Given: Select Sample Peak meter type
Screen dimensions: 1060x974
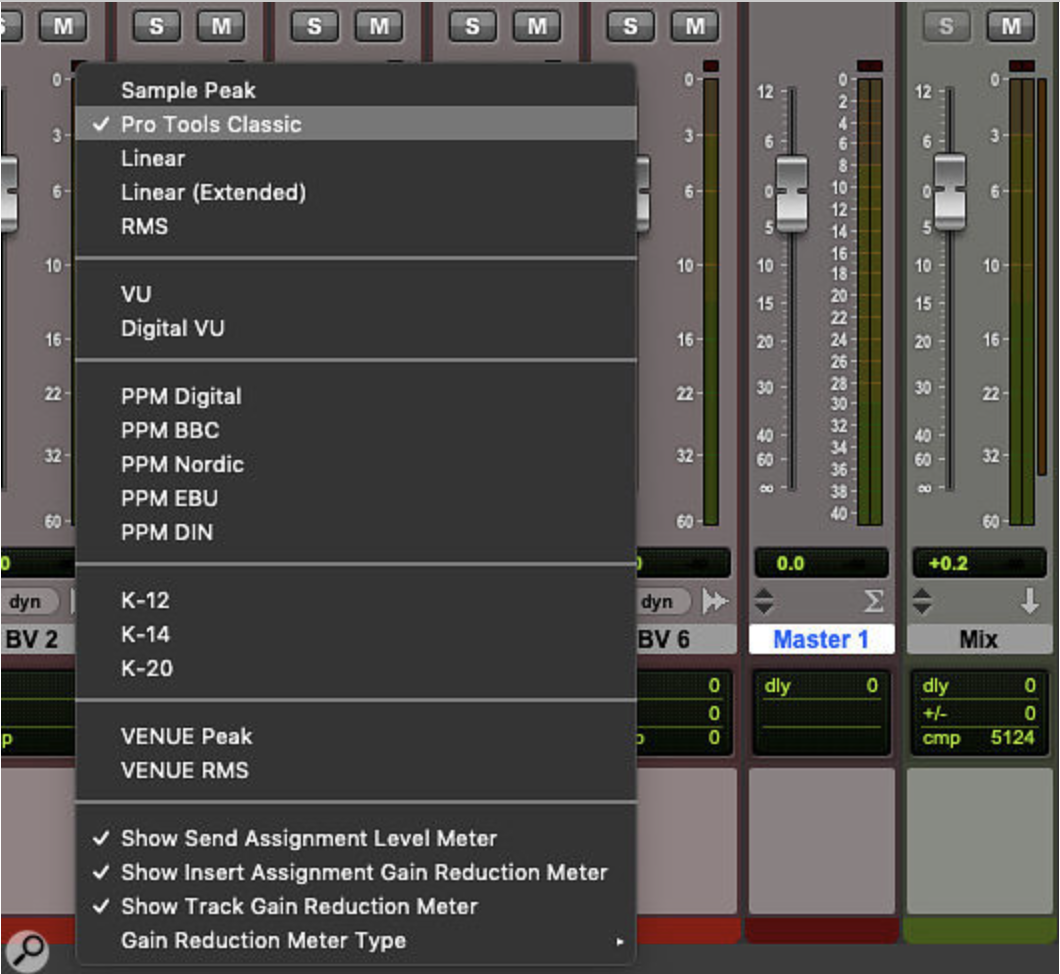Looking at the screenshot, I should [356, 90].
